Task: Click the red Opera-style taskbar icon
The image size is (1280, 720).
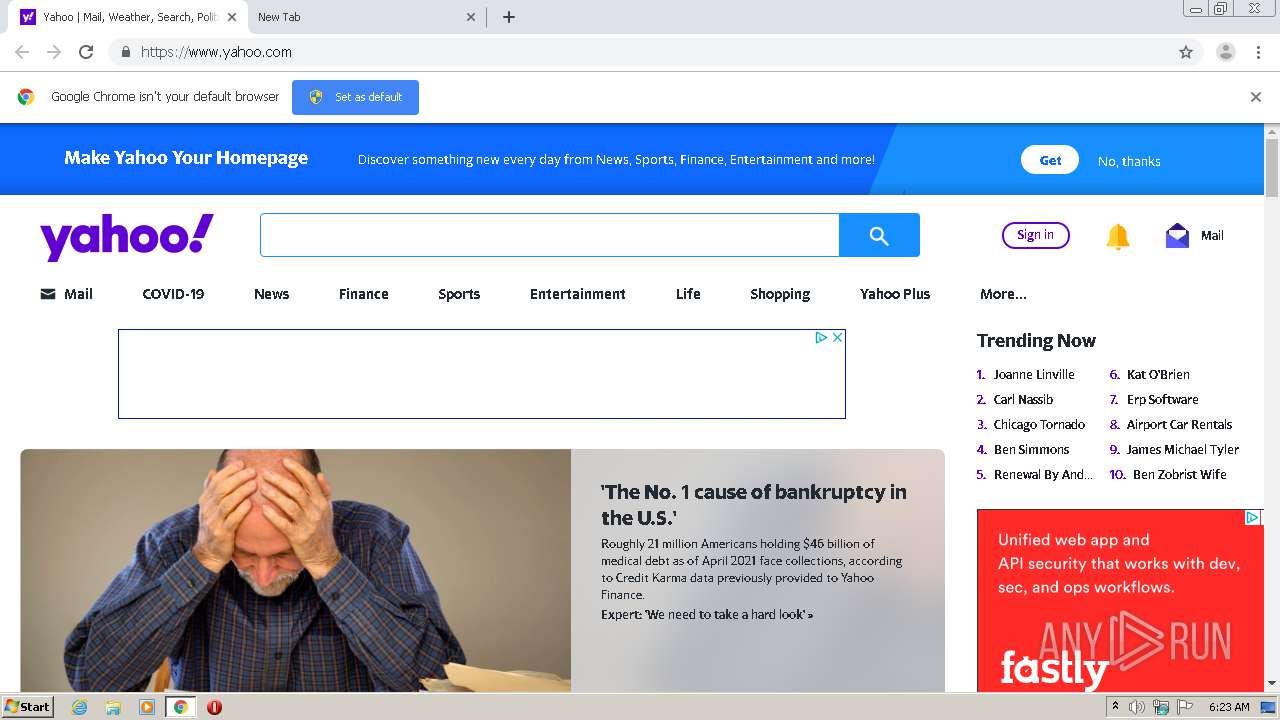Action: tap(214, 707)
